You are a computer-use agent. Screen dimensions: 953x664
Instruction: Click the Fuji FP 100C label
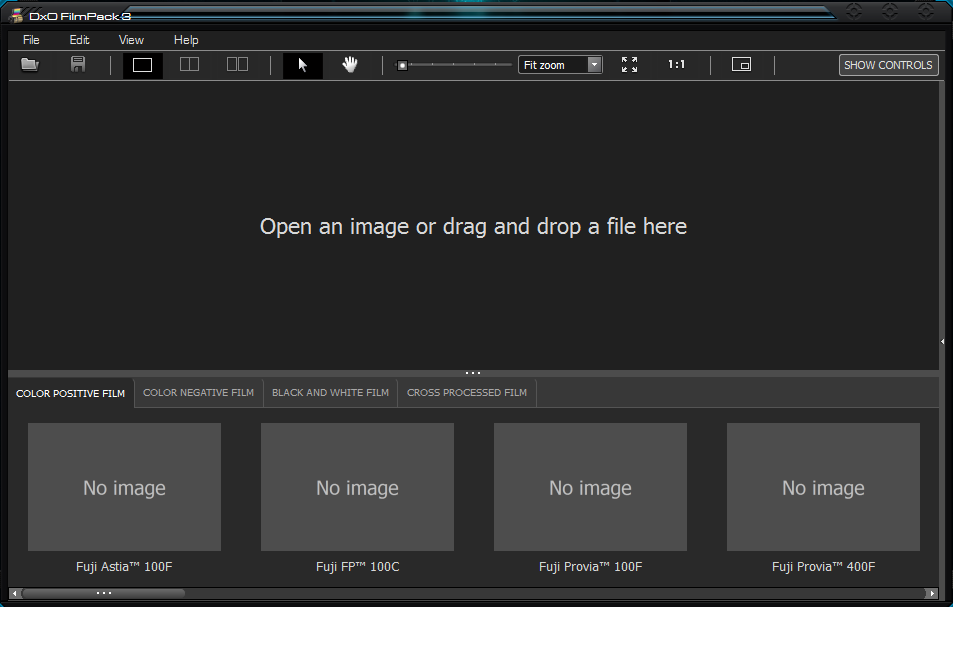point(357,567)
